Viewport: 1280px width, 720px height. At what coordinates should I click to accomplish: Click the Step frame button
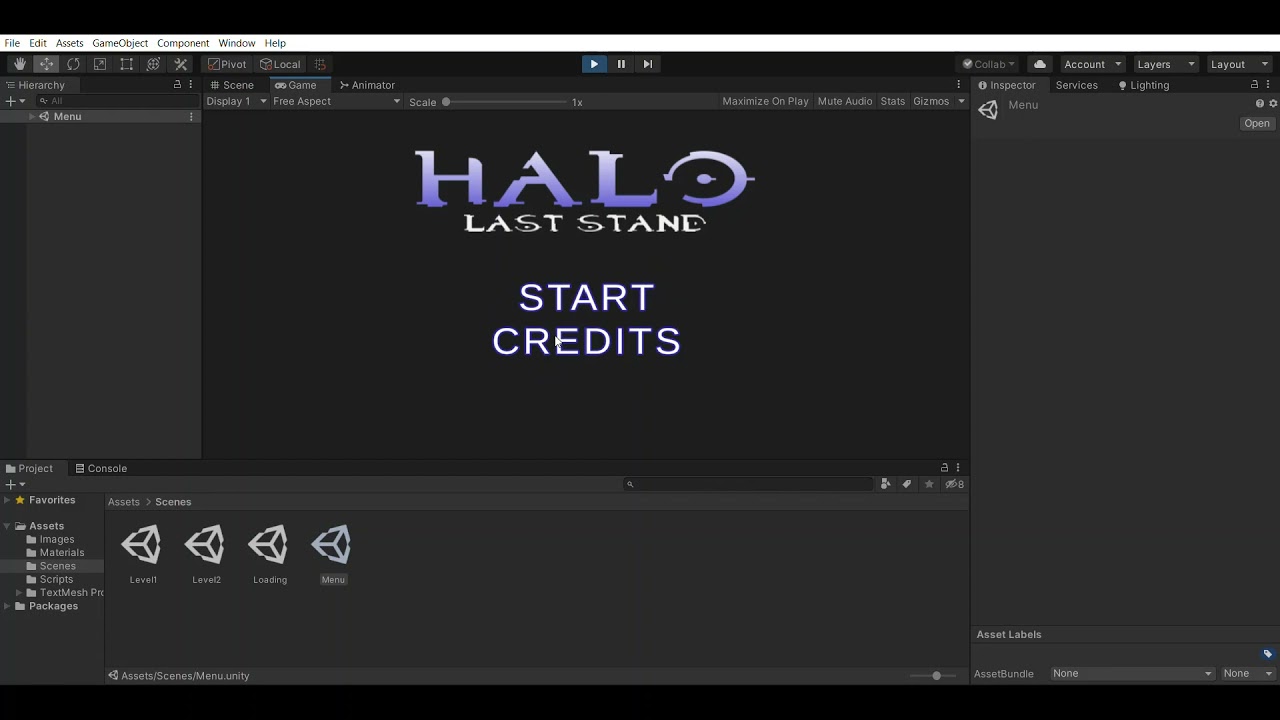[648, 64]
